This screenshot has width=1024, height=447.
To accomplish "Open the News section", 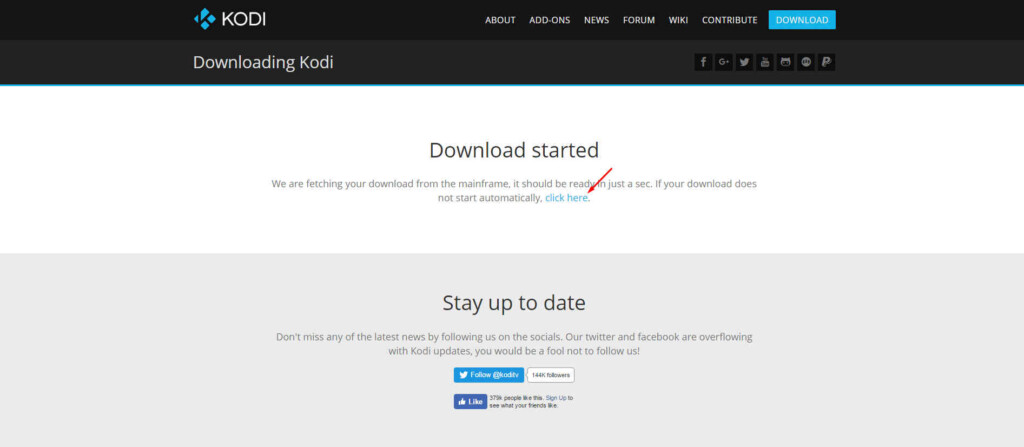I will (596, 20).
